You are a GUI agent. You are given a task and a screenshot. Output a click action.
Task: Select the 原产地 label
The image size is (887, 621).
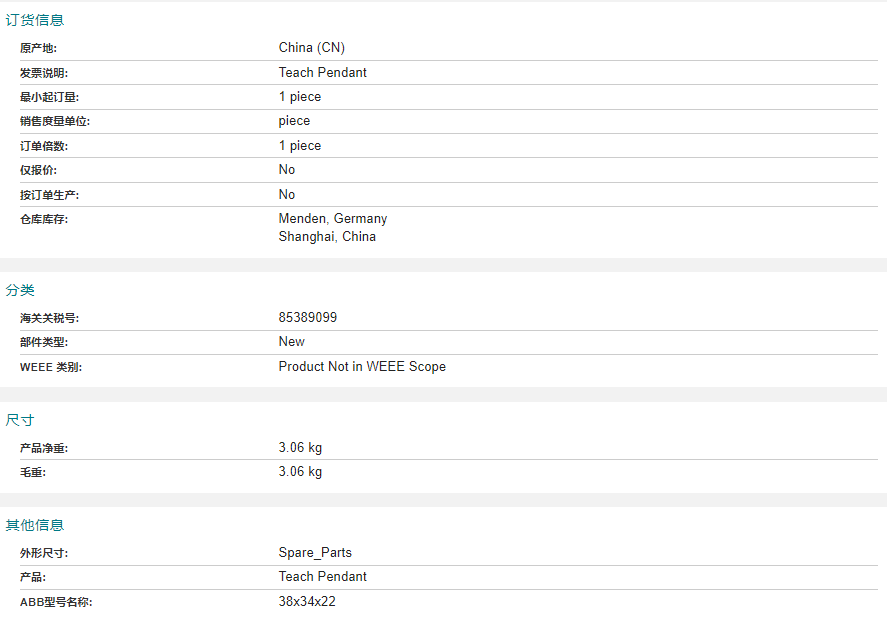[x=38, y=48]
